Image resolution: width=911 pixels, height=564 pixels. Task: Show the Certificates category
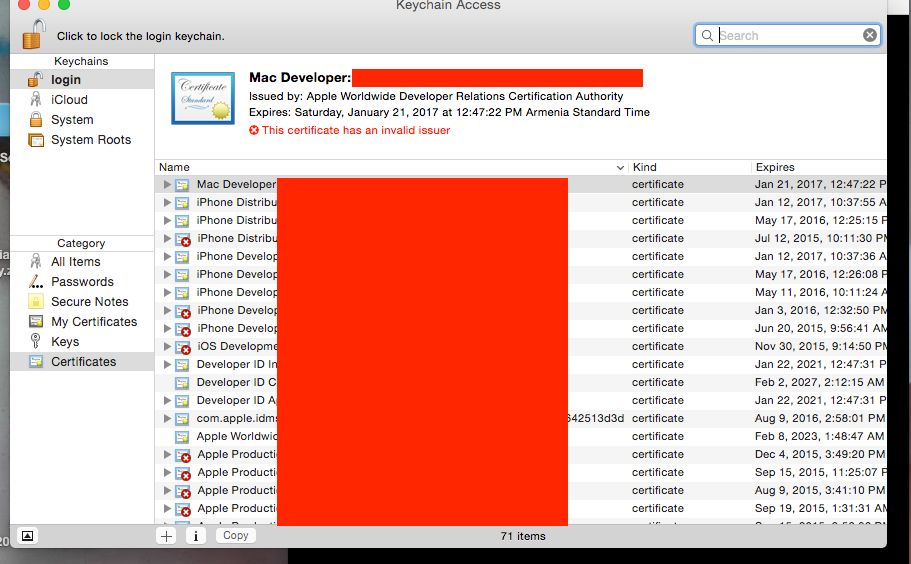click(82, 361)
